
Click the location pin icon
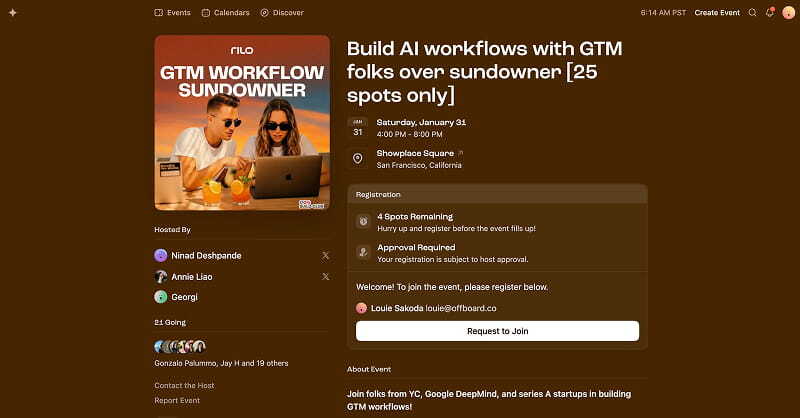(x=358, y=159)
